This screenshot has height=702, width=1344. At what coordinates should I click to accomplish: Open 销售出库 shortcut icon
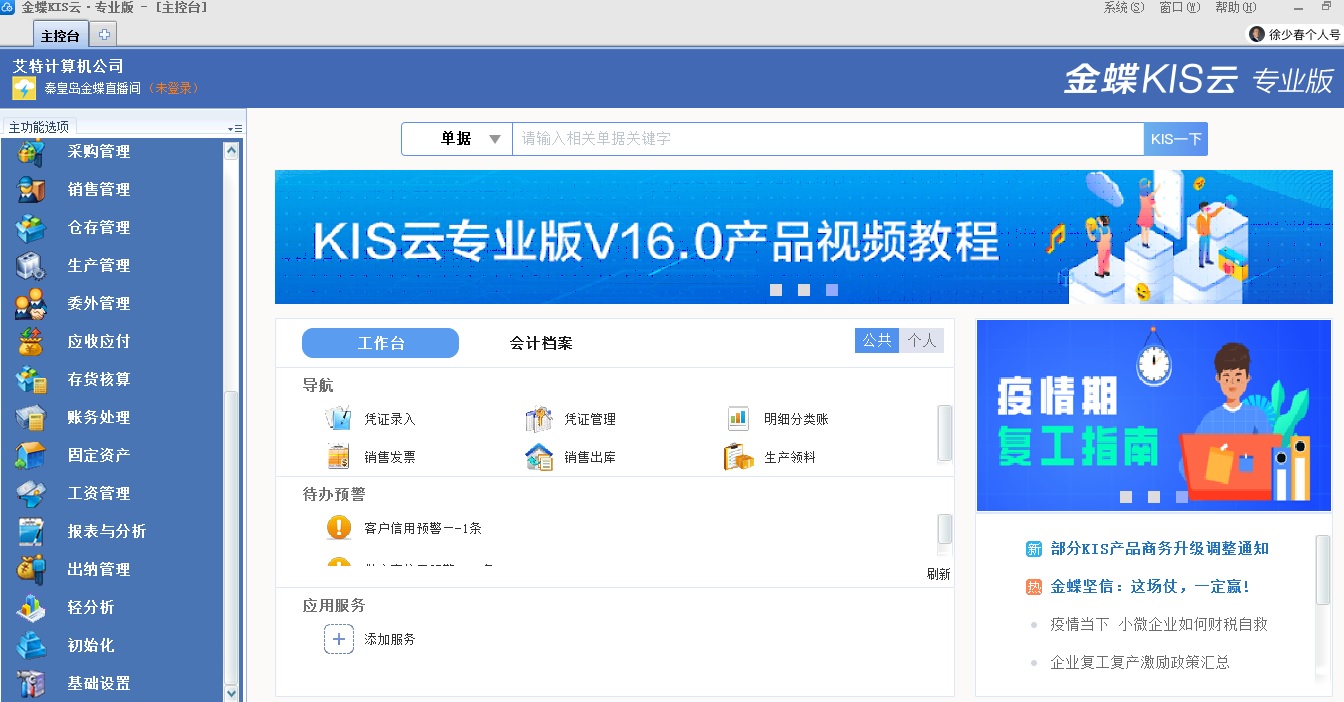click(x=539, y=457)
